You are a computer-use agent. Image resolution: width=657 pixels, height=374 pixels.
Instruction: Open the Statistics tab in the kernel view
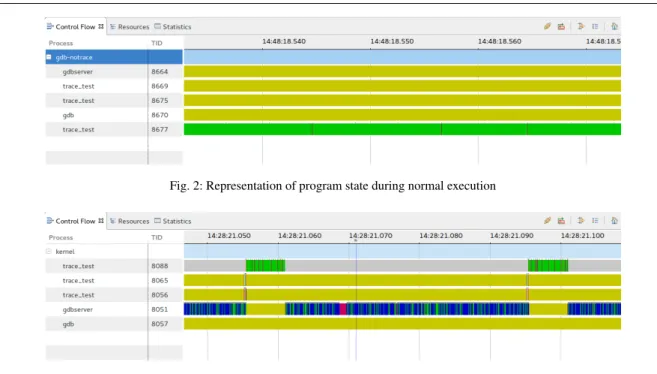click(x=173, y=221)
